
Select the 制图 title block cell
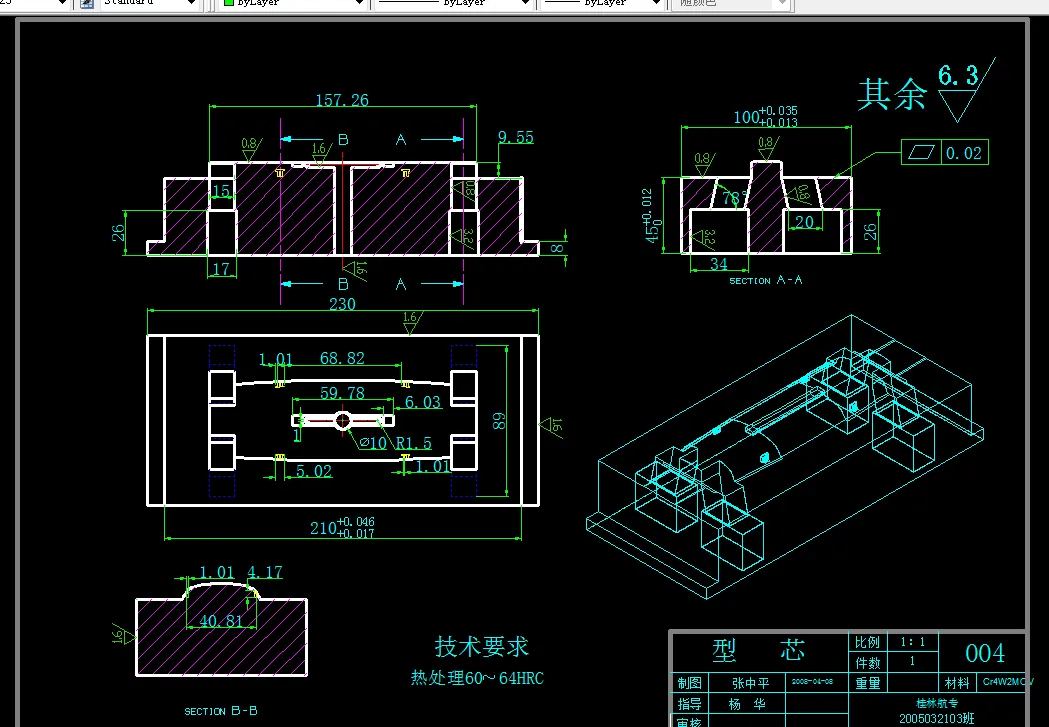tap(690, 683)
